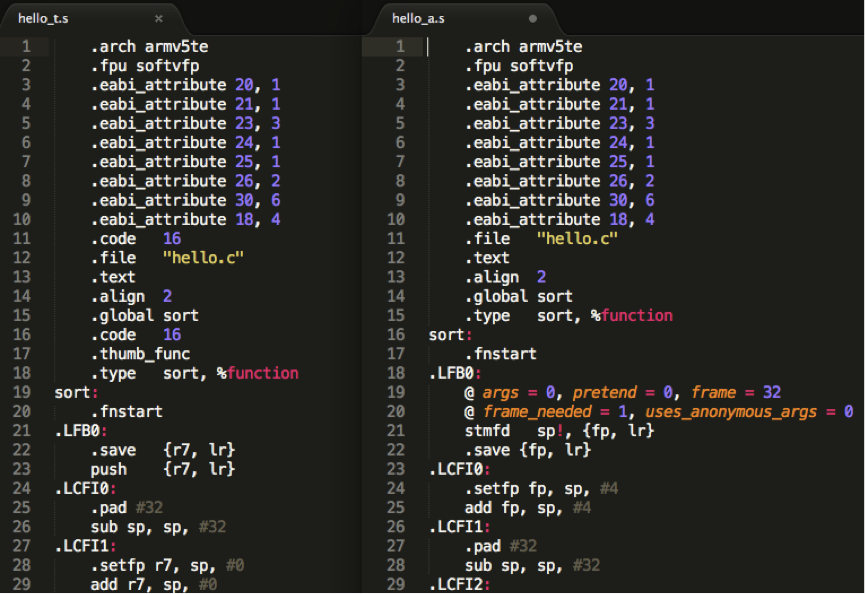Click line number 16 in right pane
The image size is (865, 594).
(396, 335)
